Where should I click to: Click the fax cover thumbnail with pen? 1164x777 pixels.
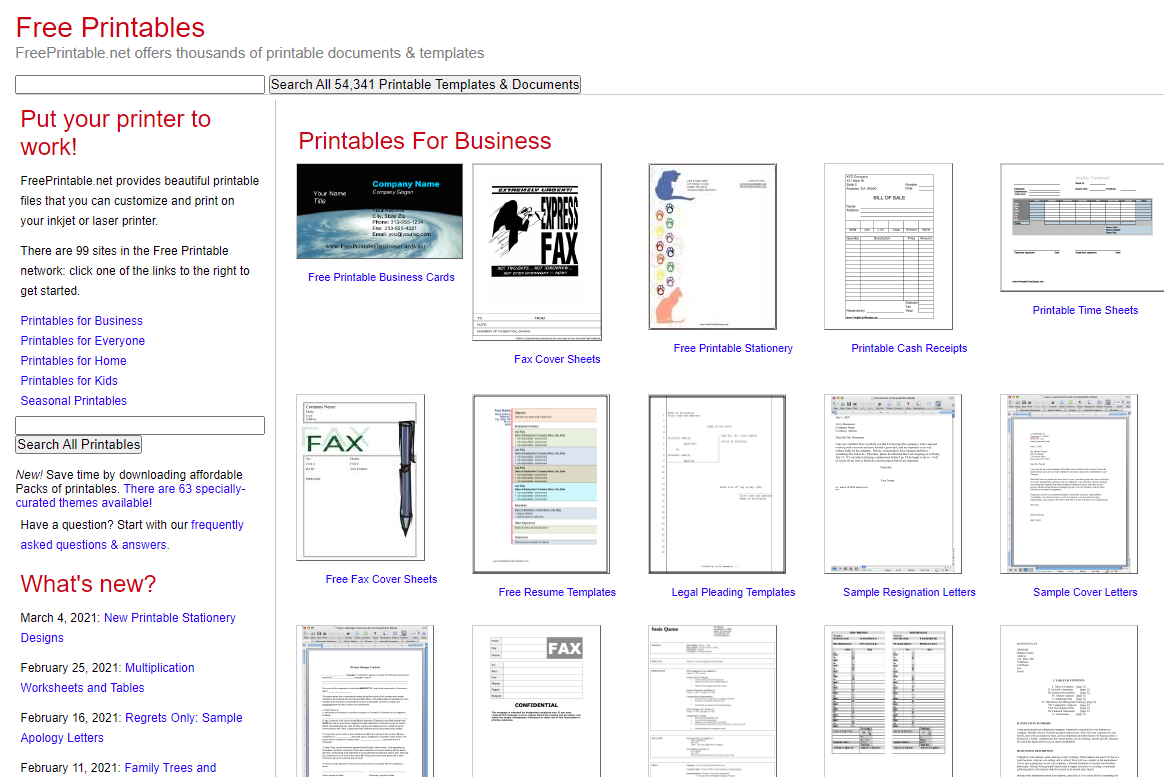point(361,477)
